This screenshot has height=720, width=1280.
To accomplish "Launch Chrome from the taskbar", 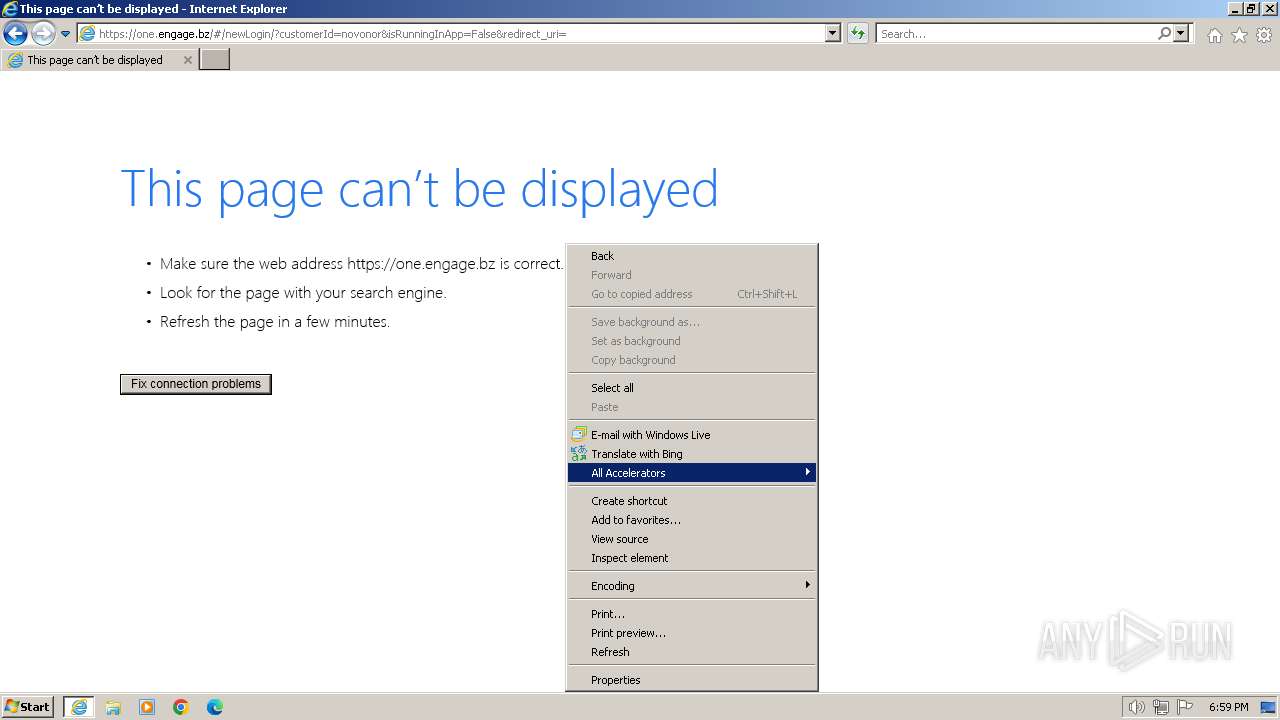I will (x=181, y=707).
